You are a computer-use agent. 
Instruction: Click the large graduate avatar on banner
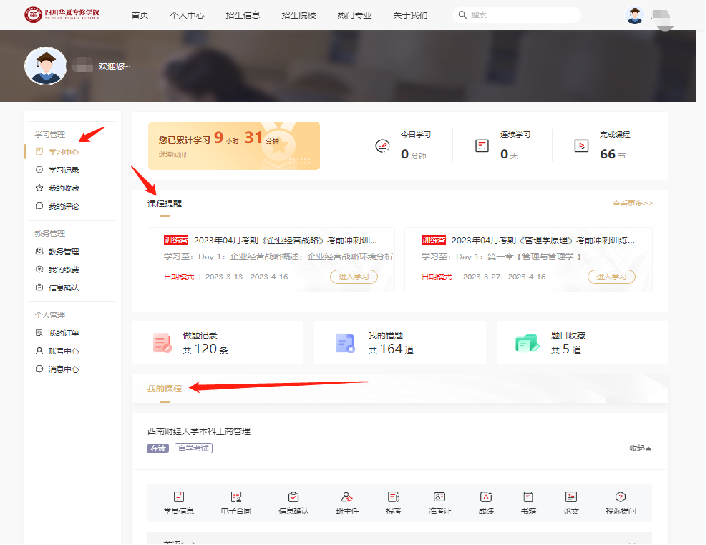pos(45,66)
